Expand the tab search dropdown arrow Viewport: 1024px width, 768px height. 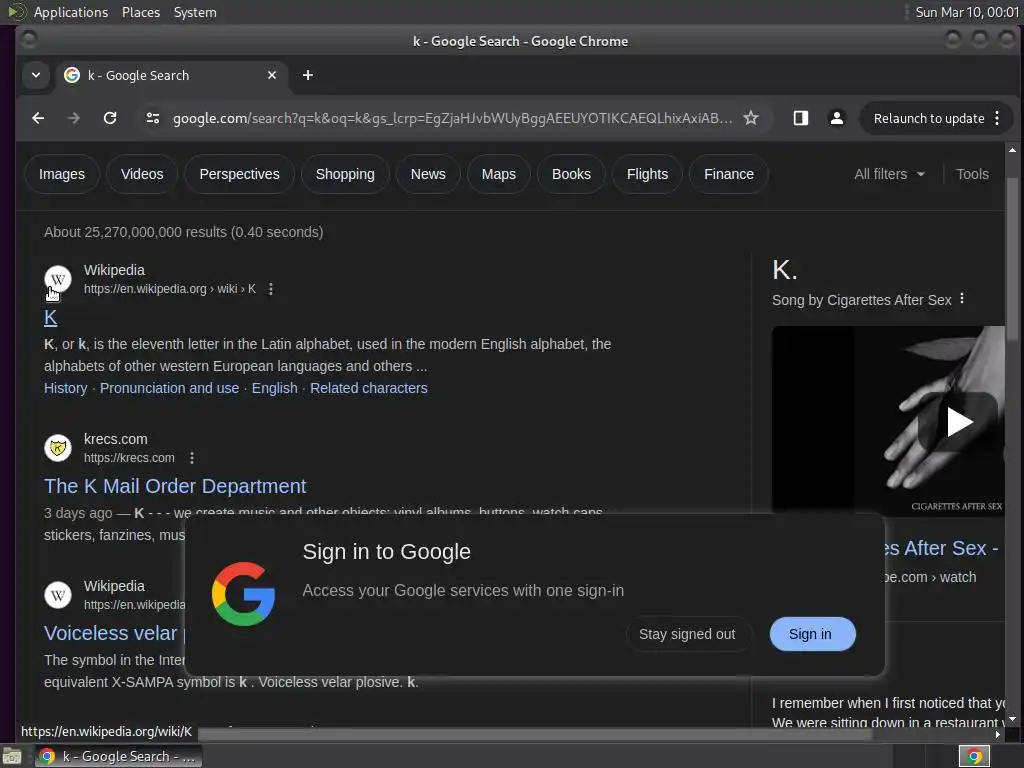(x=36, y=75)
